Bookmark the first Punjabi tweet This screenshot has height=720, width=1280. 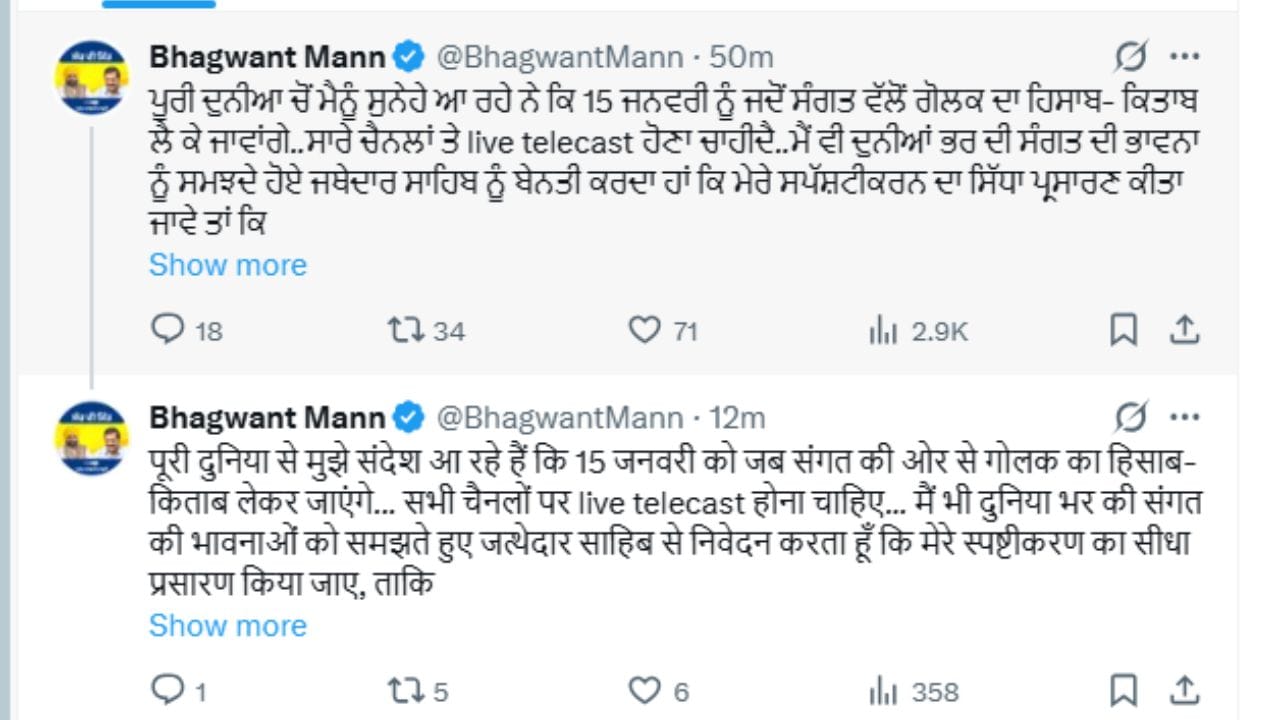coord(1124,330)
